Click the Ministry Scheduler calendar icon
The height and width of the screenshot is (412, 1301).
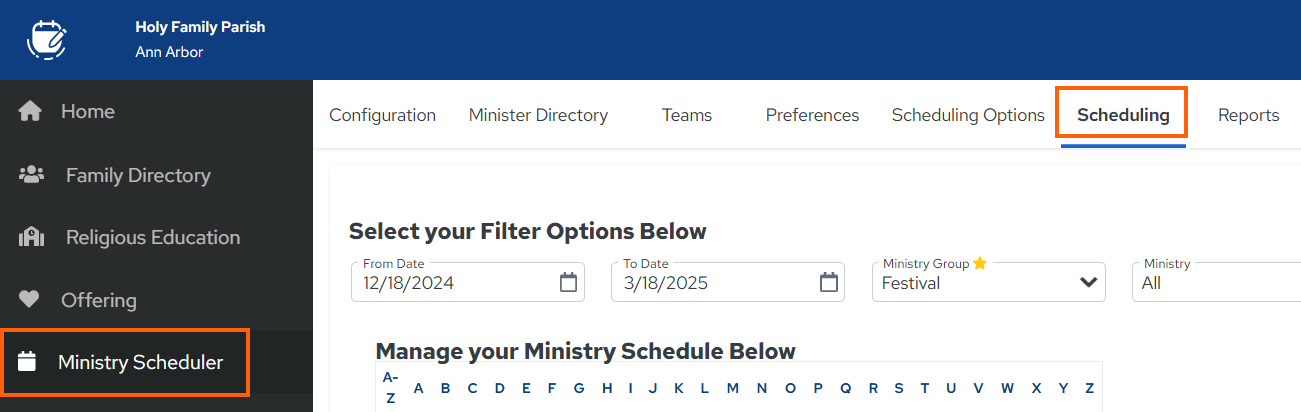[x=28, y=362]
